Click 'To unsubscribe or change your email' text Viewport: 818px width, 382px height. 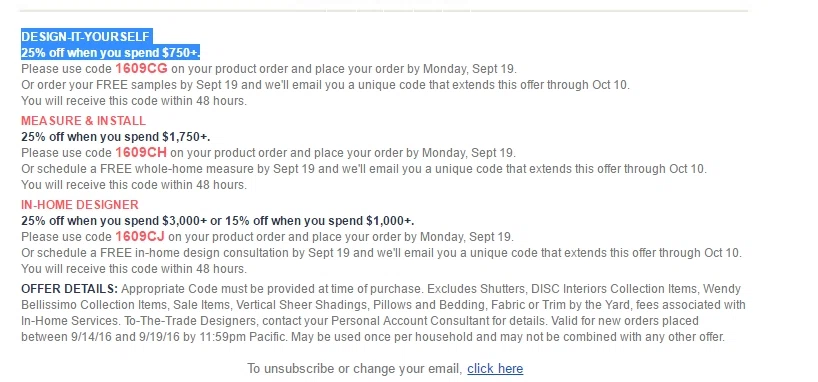point(355,369)
